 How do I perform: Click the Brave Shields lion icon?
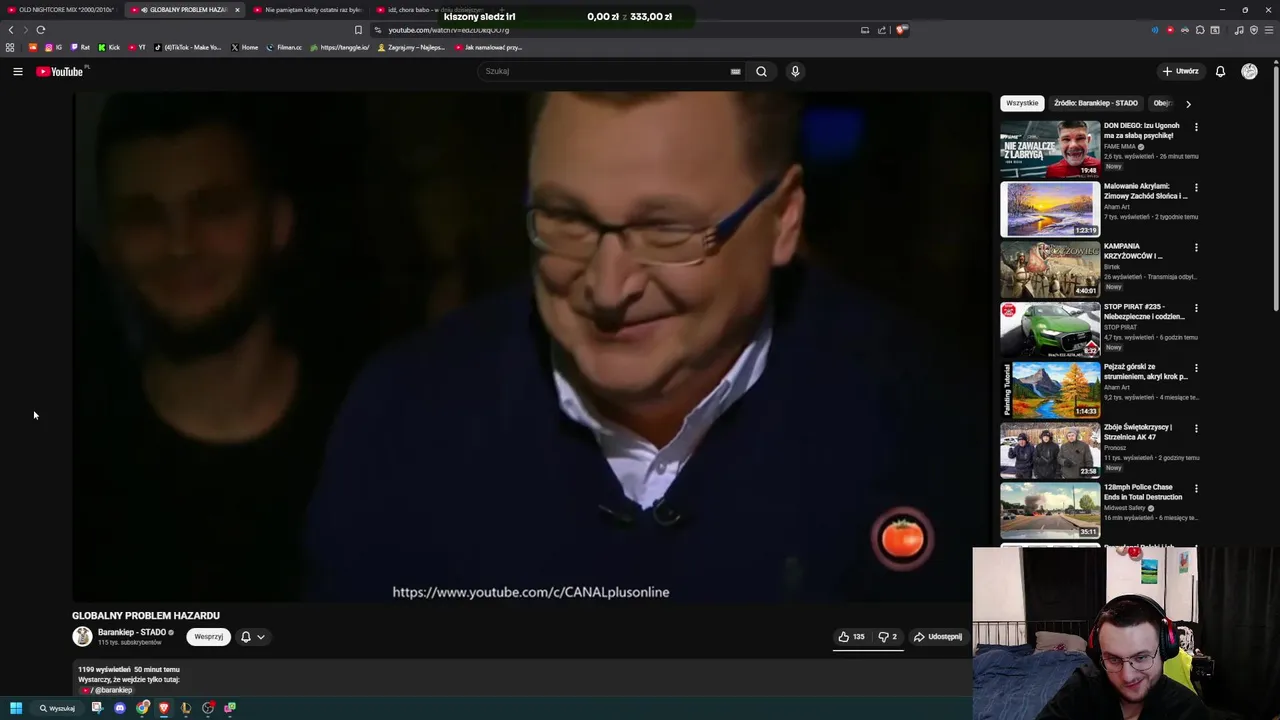(x=901, y=30)
